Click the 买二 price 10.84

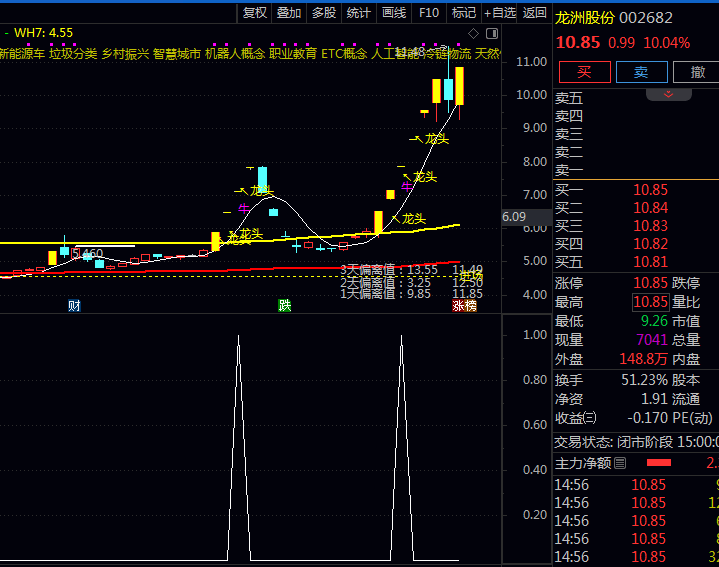tap(650, 208)
